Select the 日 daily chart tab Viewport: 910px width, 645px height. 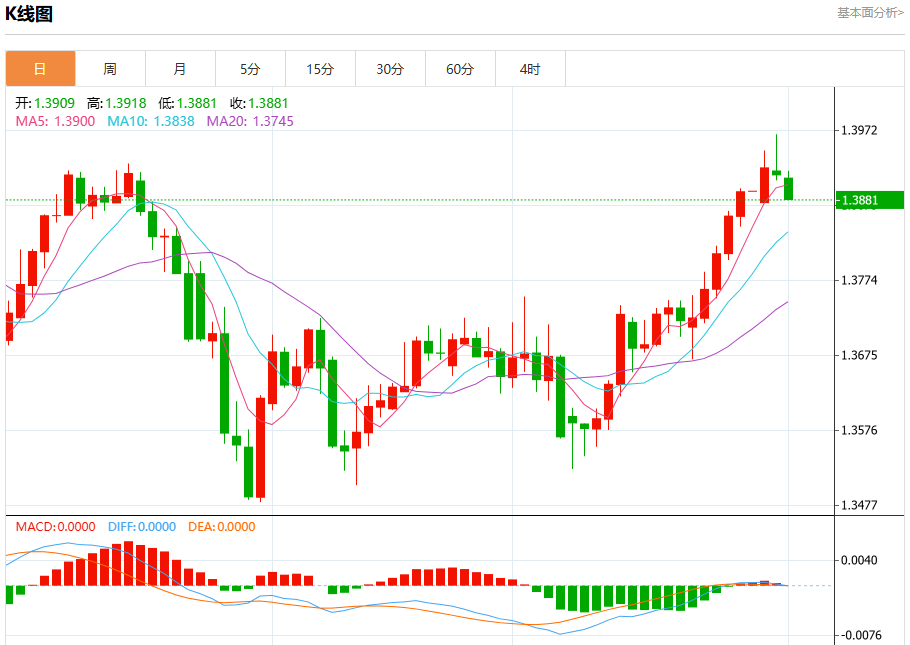[41, 69]
